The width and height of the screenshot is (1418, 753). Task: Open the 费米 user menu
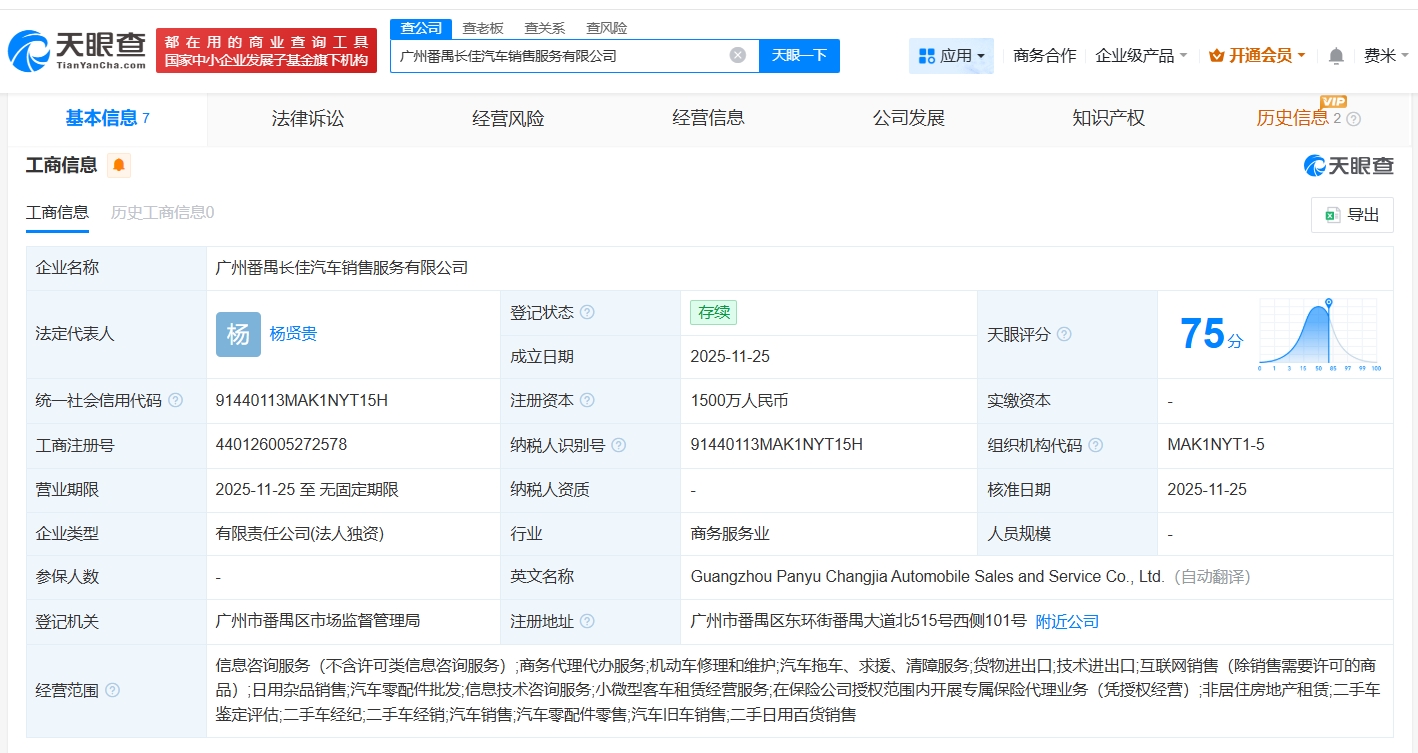1385,56
